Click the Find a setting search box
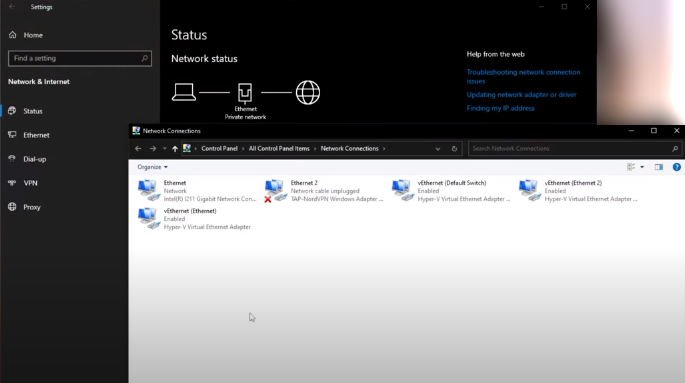The image size is (685, 383). click(x=80, y=58)
